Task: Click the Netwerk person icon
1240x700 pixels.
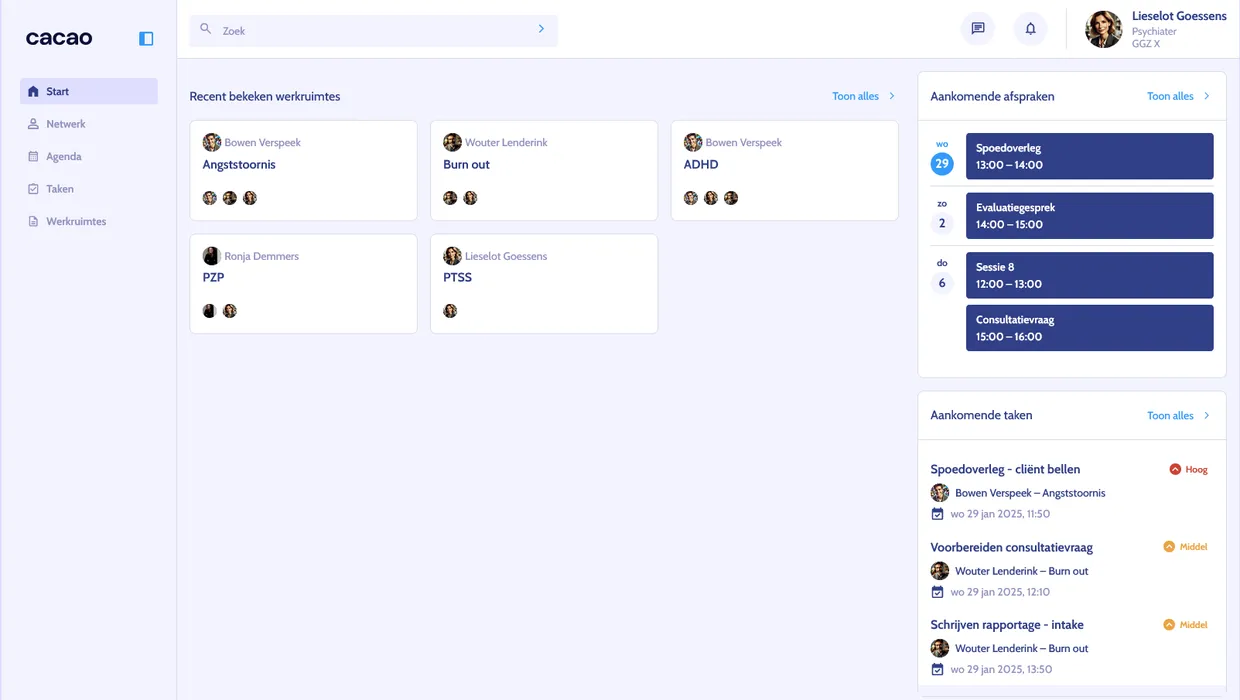Action: 33,124
